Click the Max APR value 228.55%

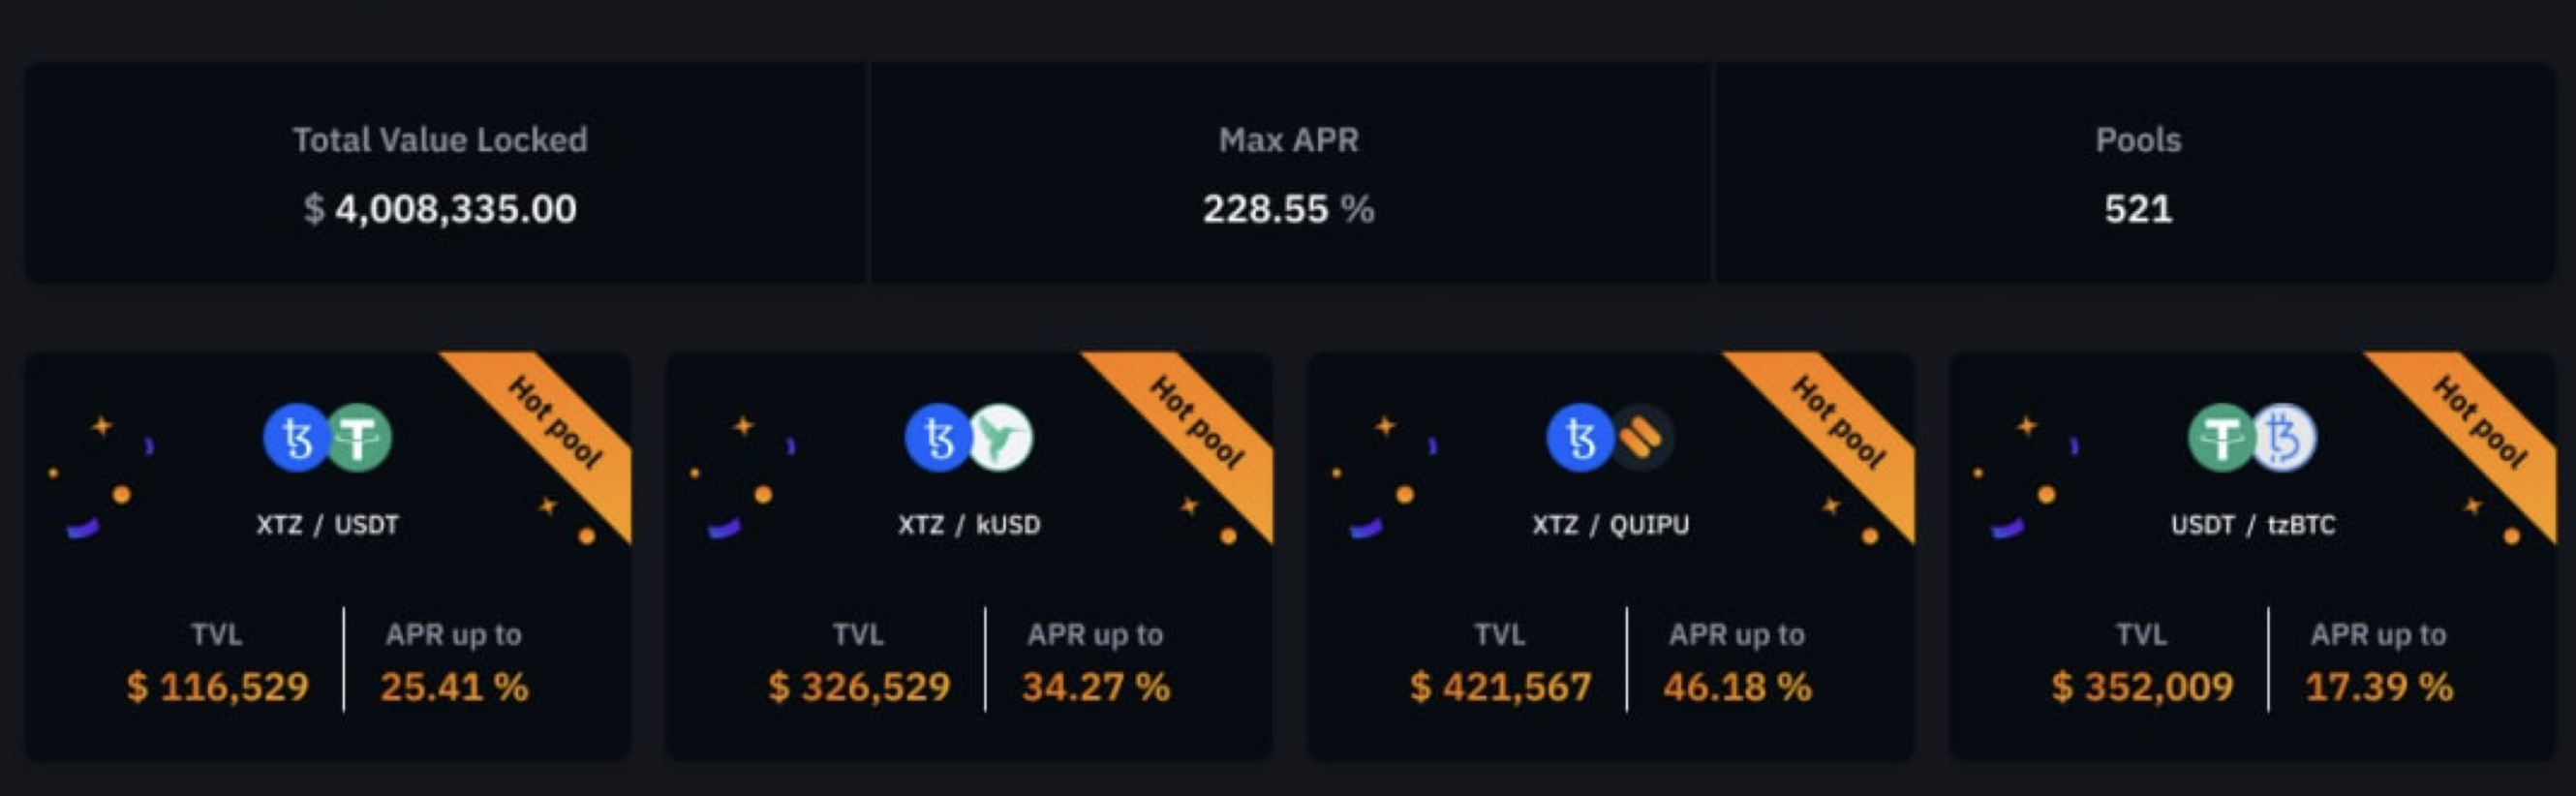[1288, 210]
